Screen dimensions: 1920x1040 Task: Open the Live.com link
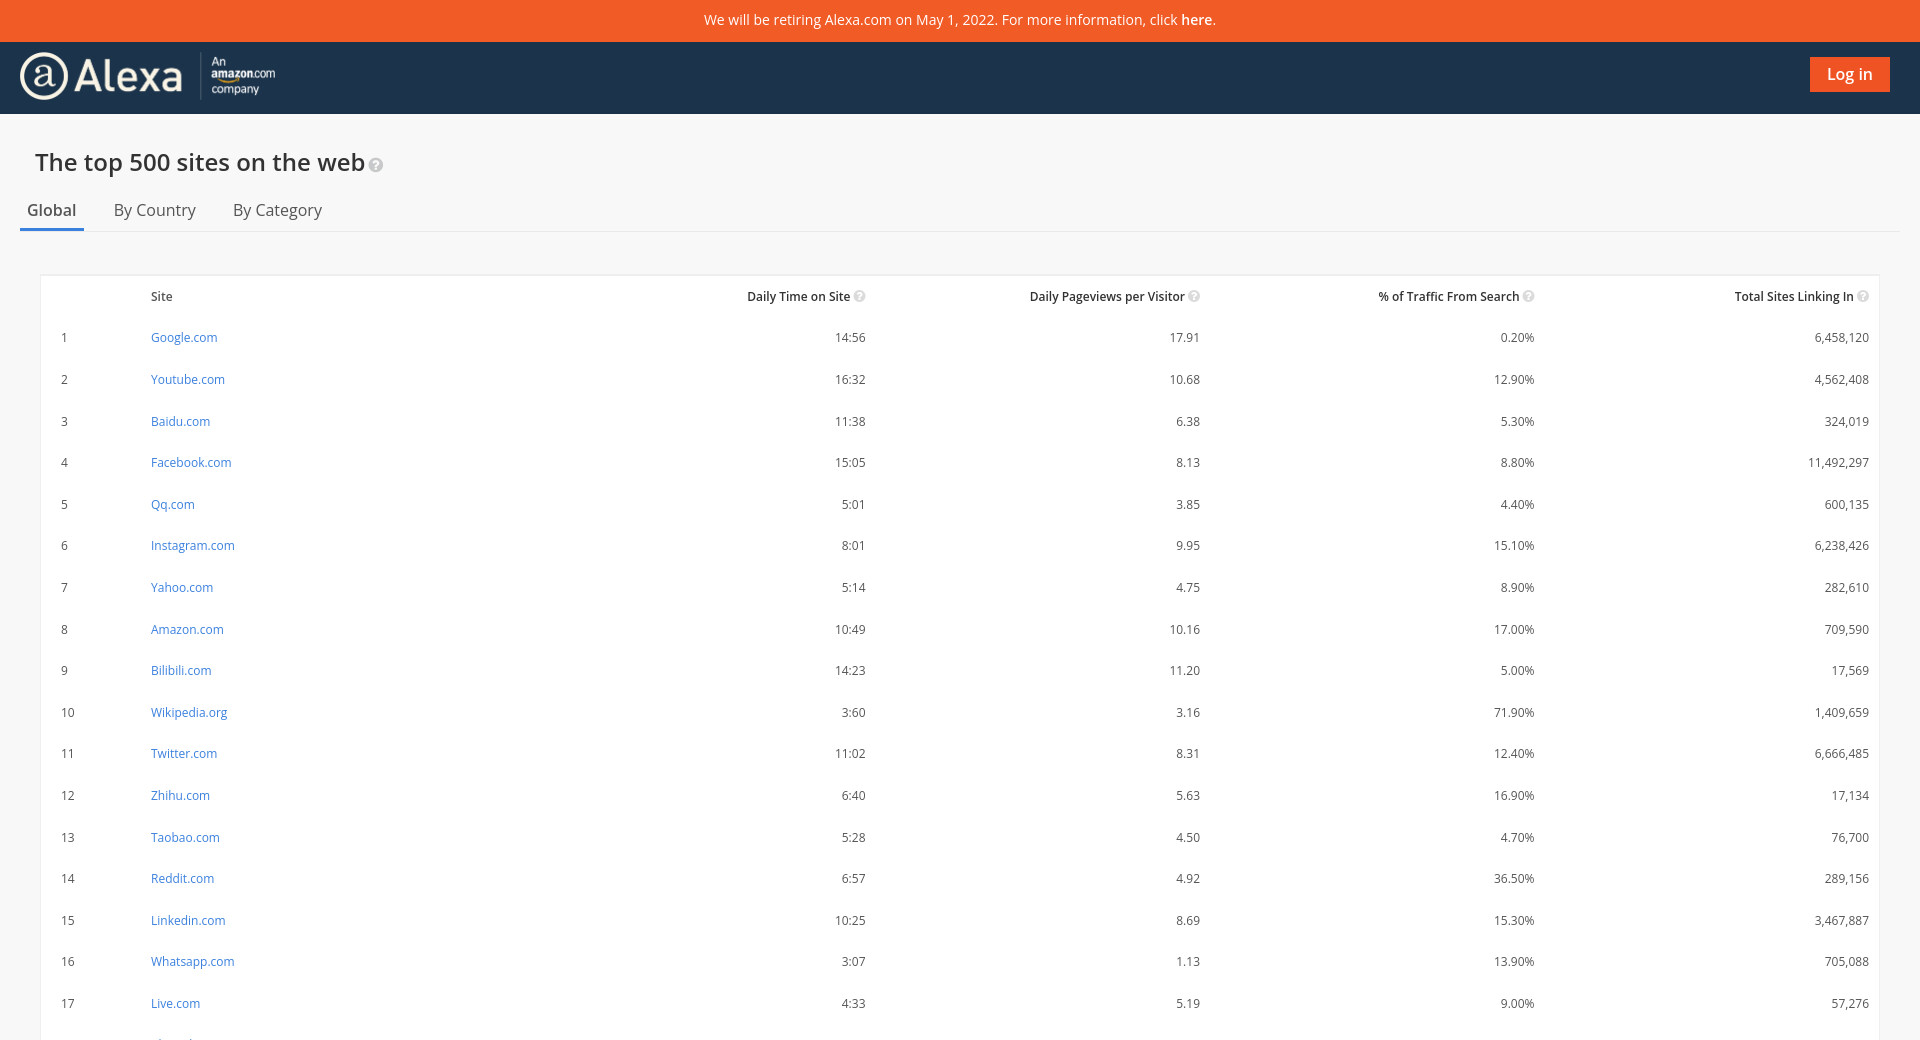[x=176, y=1004]
